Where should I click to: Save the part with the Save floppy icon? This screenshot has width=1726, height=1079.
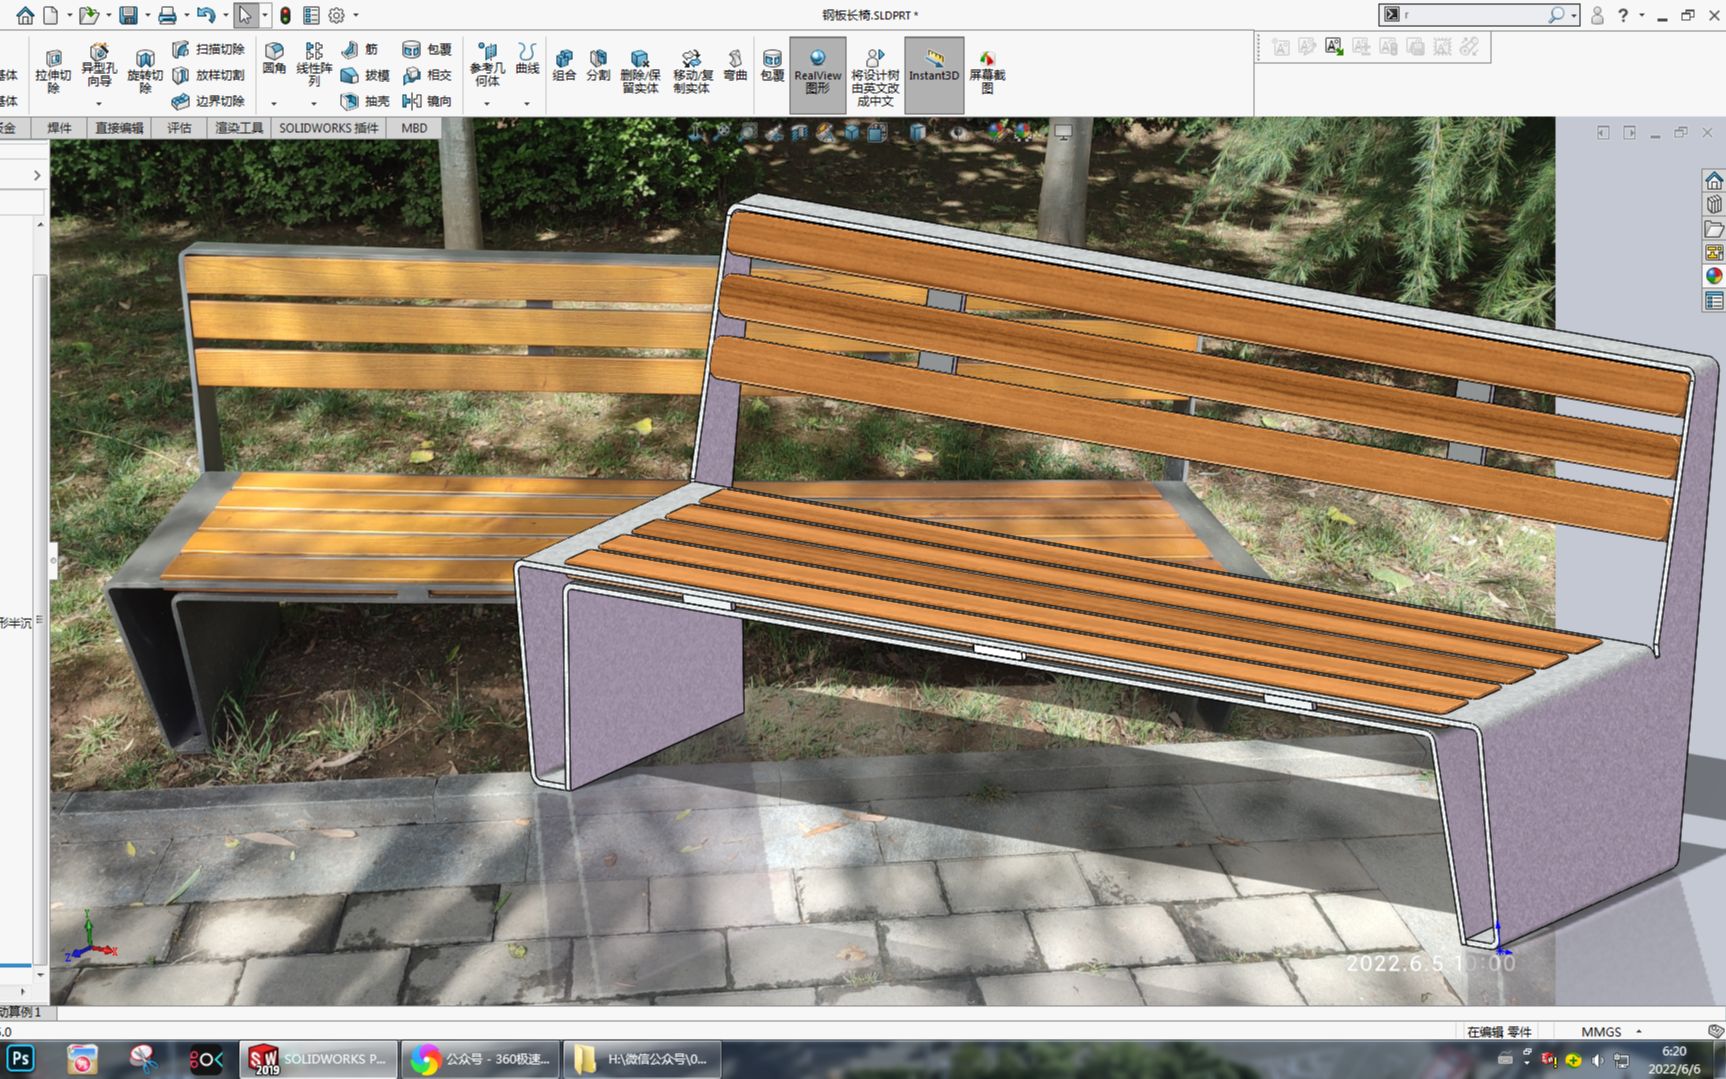(x=128, y=15)
